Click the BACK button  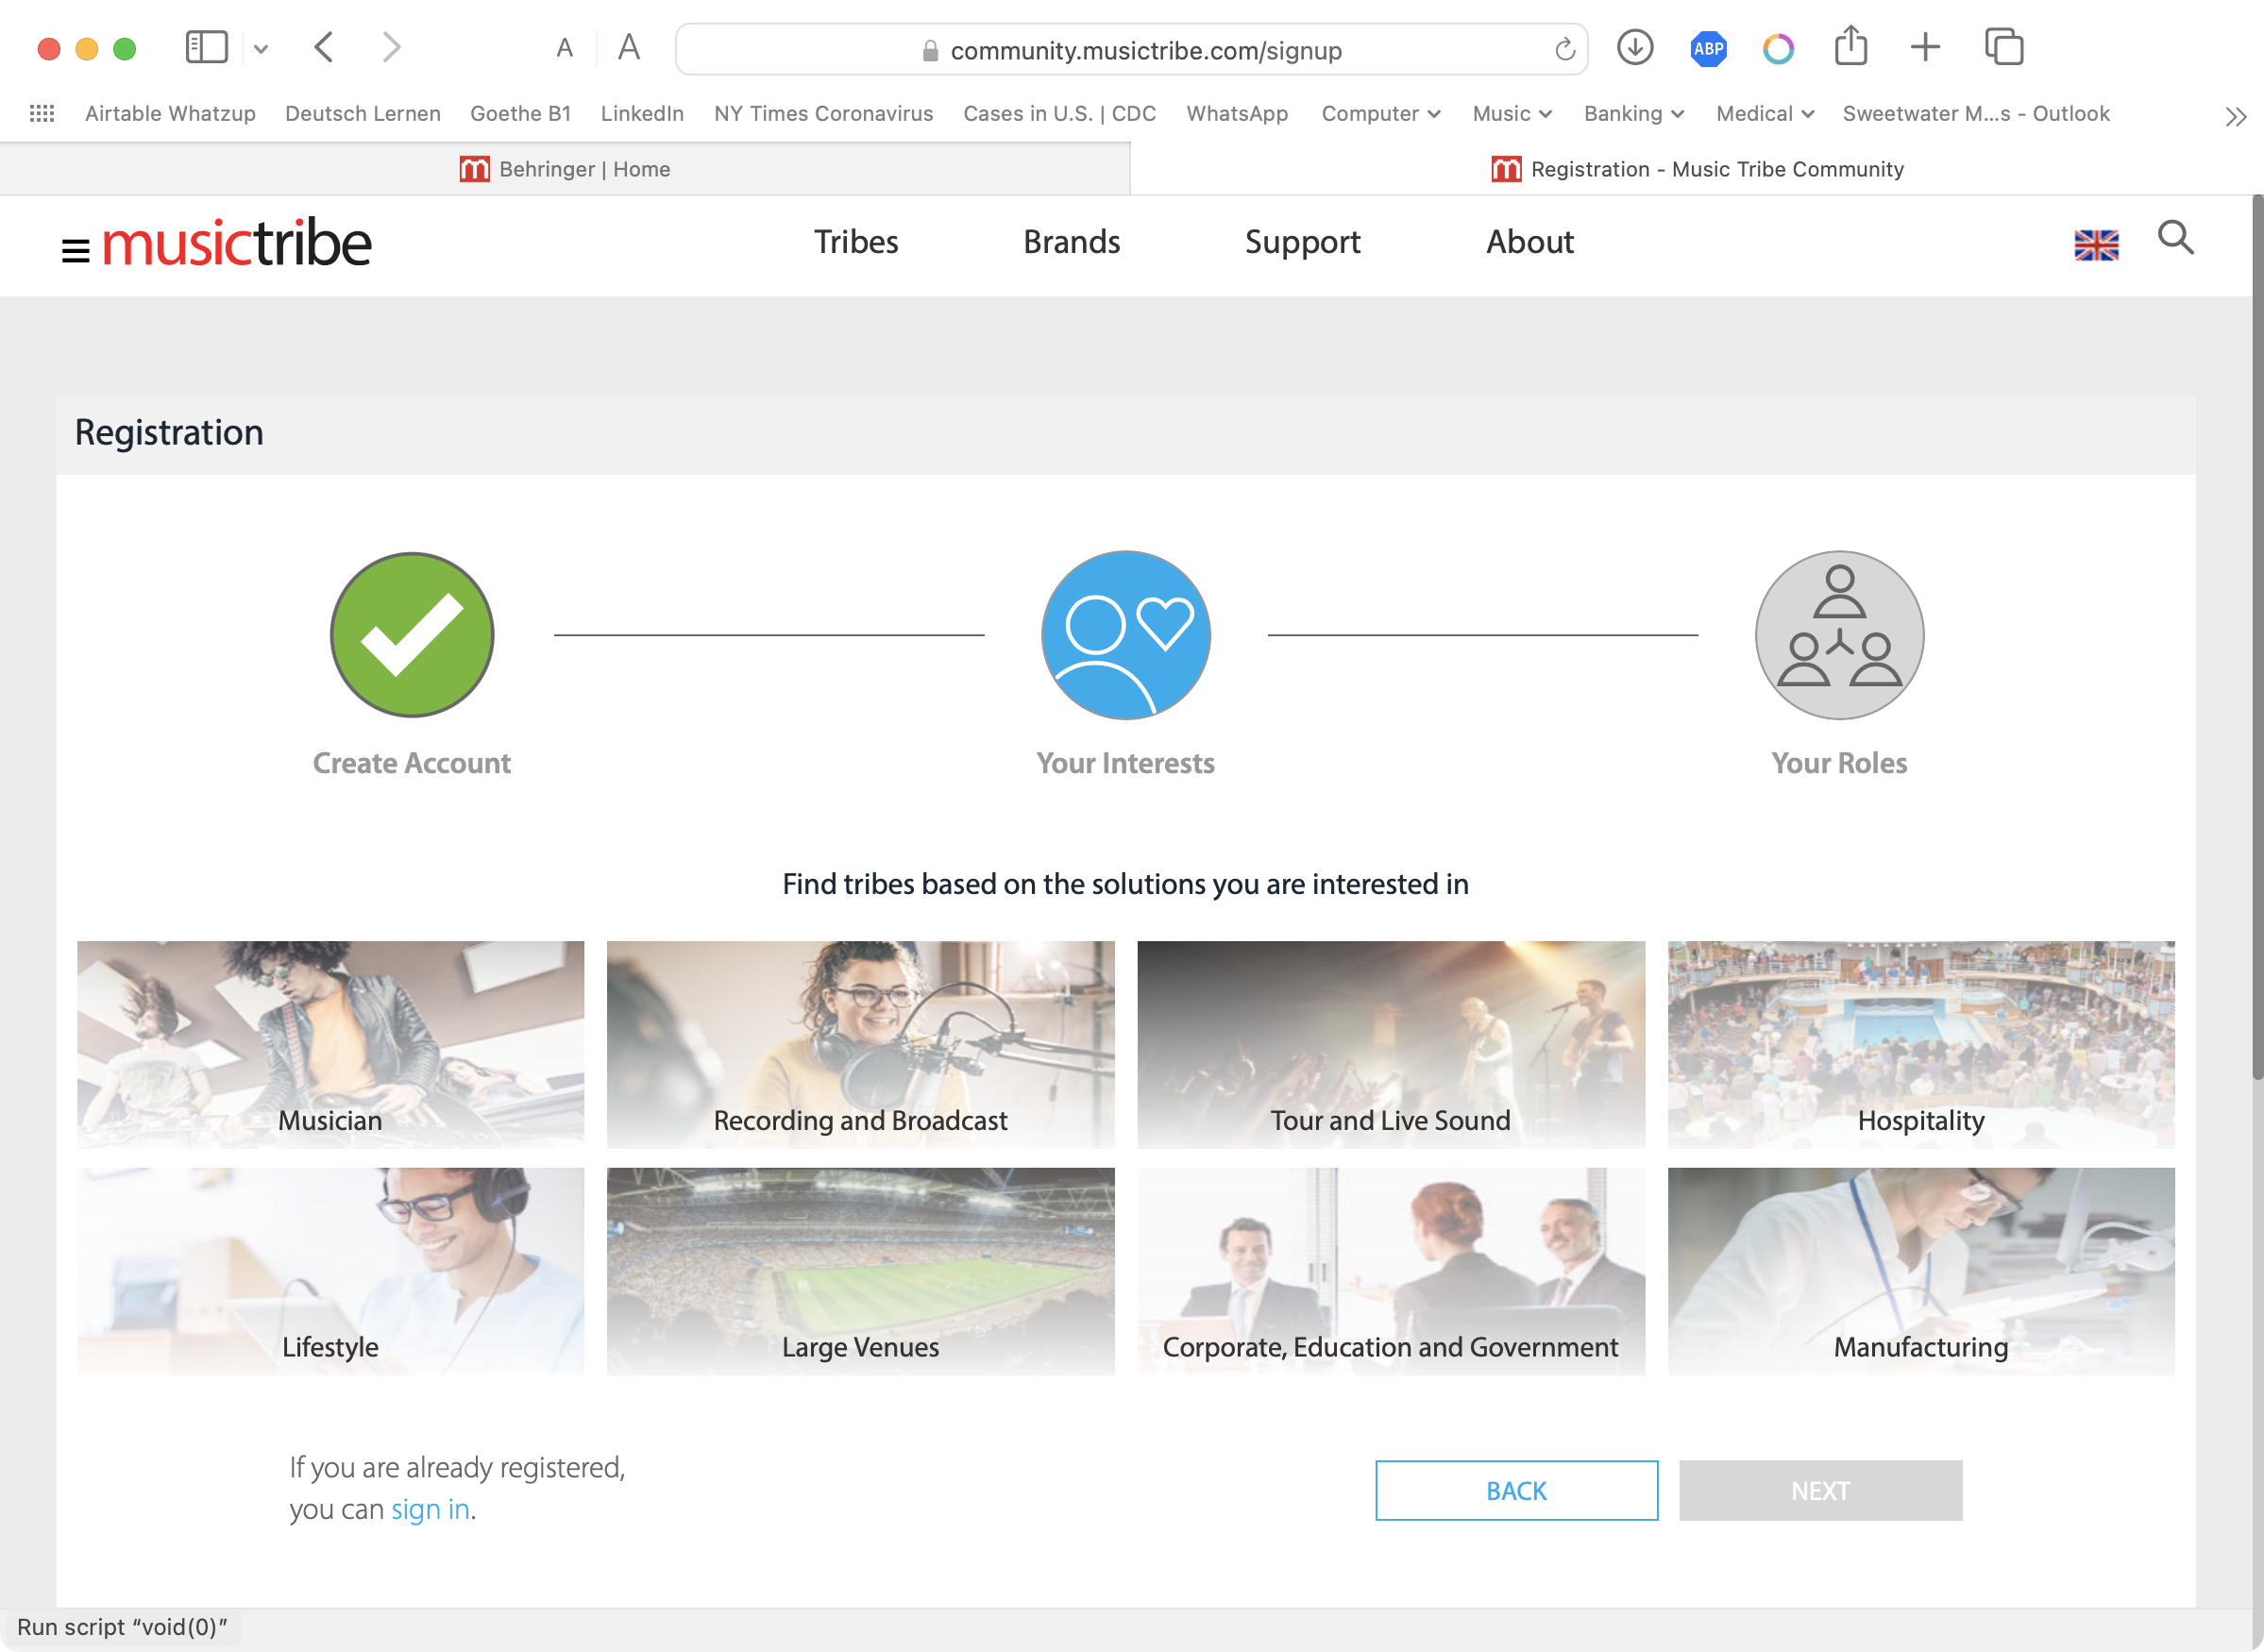[1516, 1490]
